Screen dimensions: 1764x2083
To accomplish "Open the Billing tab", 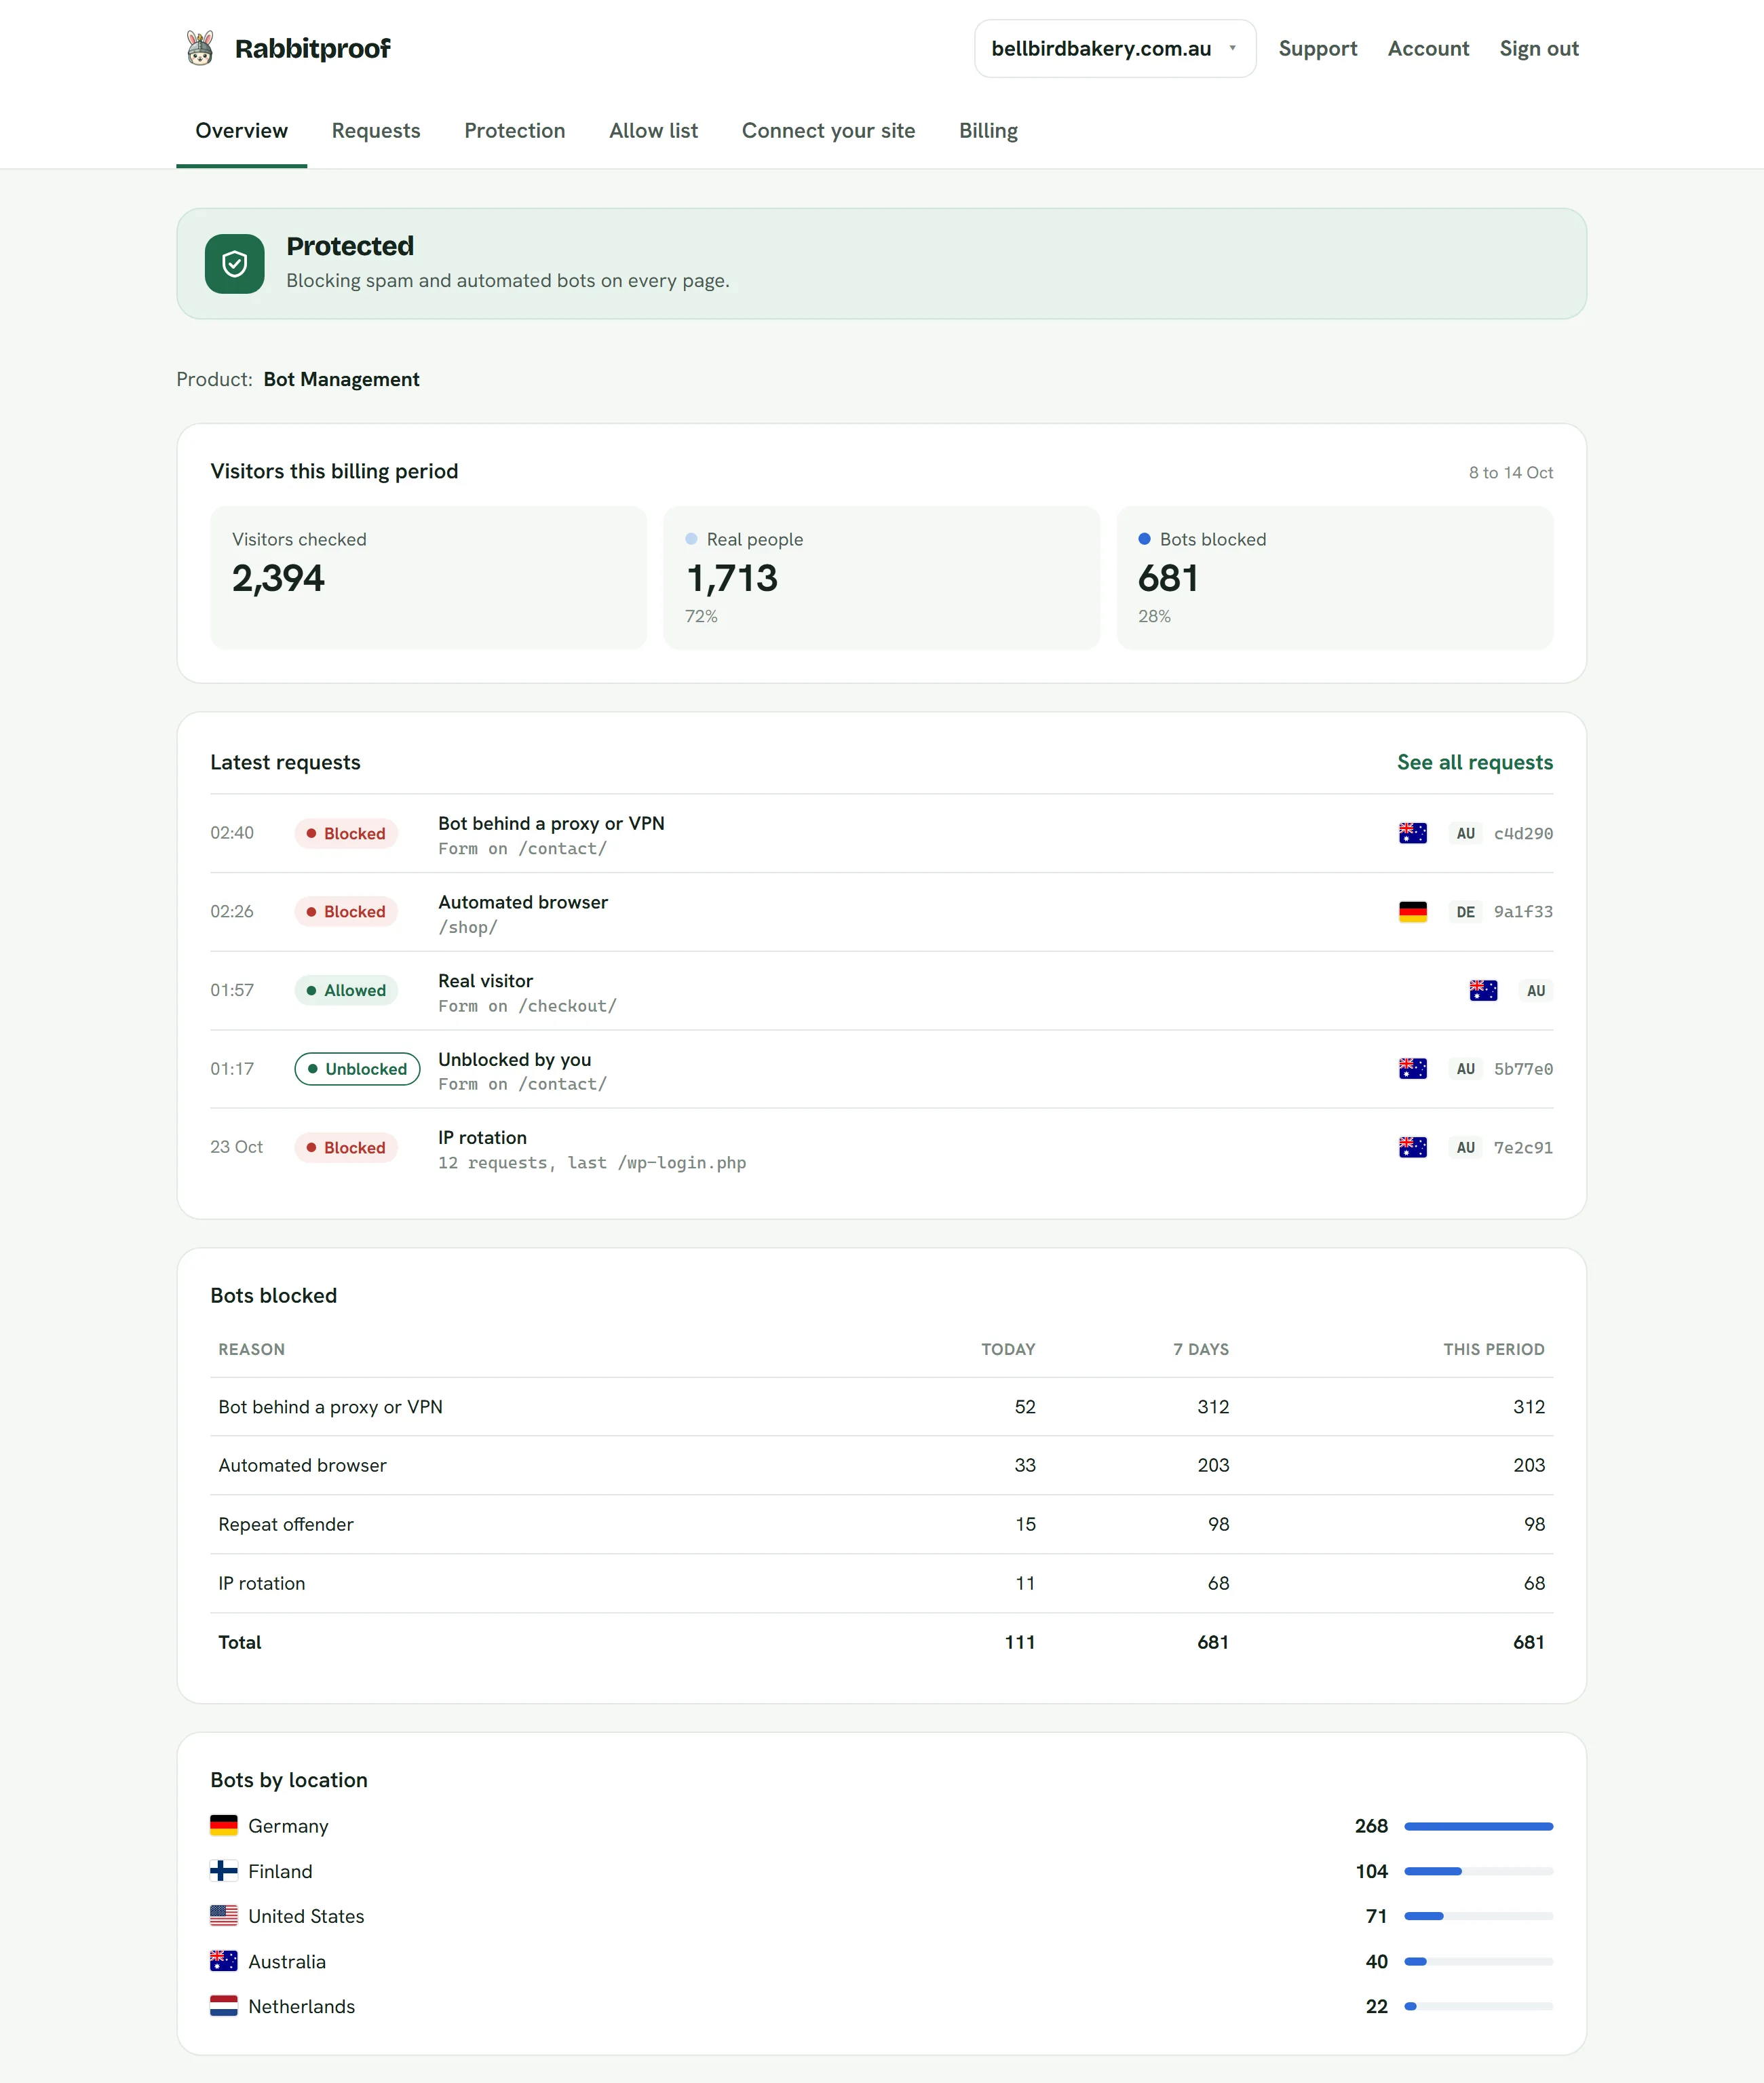I will (988, 131).
